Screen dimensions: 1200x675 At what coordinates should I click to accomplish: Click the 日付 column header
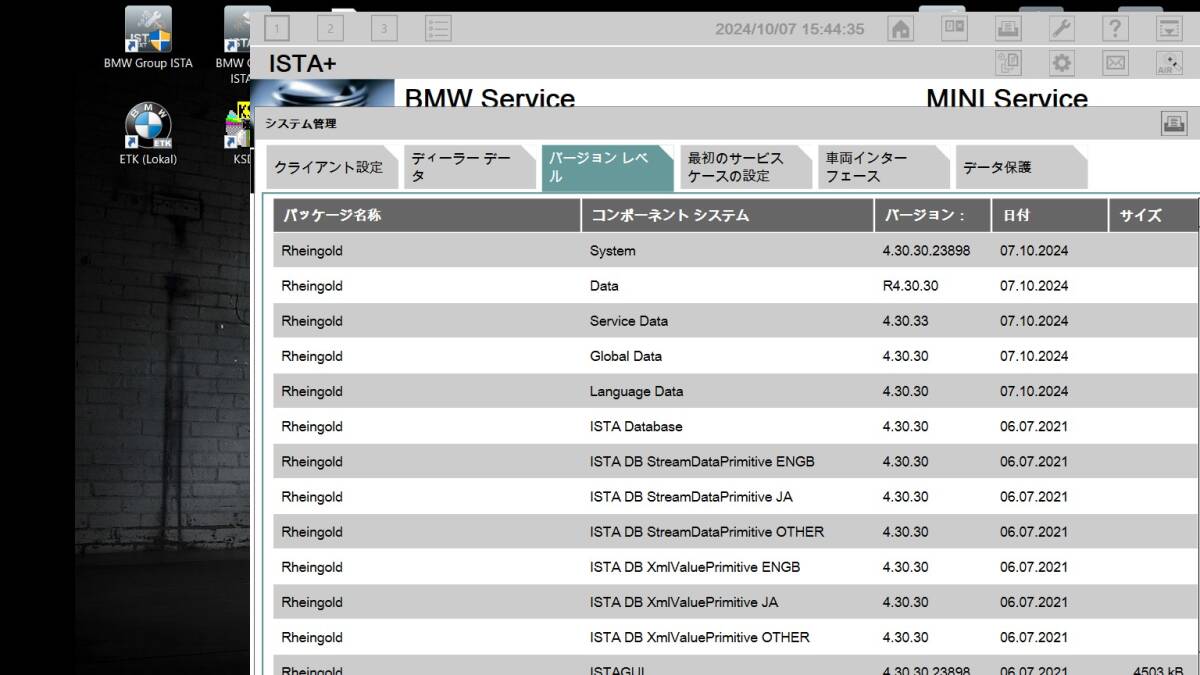click(x=1049, y=215)
